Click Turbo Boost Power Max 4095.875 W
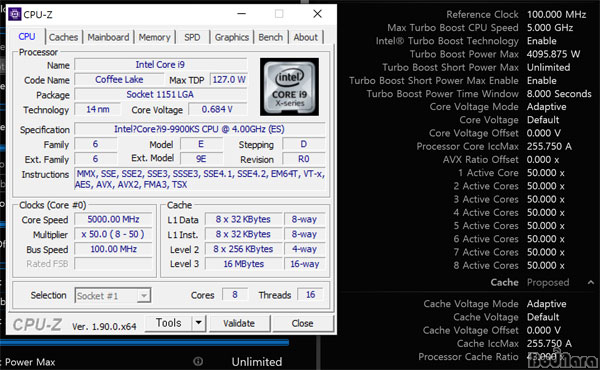This screenshot has height=370, width=600. click(553, 54)
